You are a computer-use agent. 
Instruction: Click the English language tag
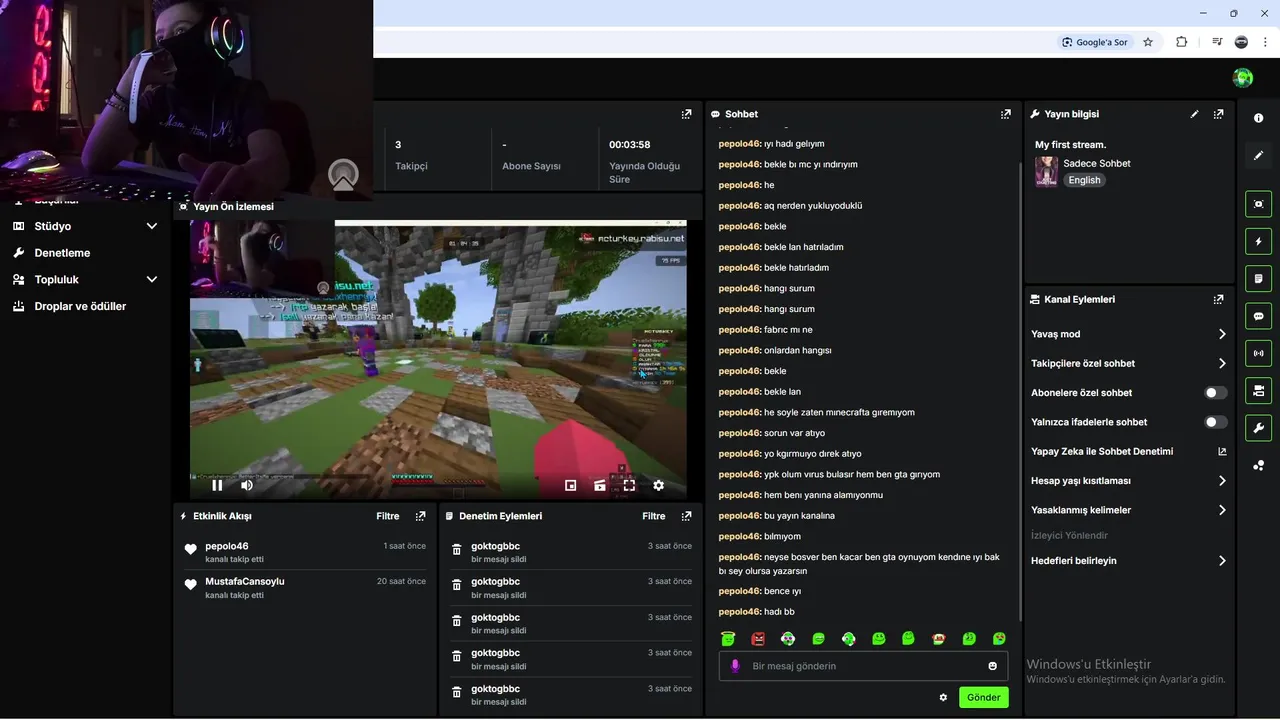pyautogui.click(x=1084, y=180)
